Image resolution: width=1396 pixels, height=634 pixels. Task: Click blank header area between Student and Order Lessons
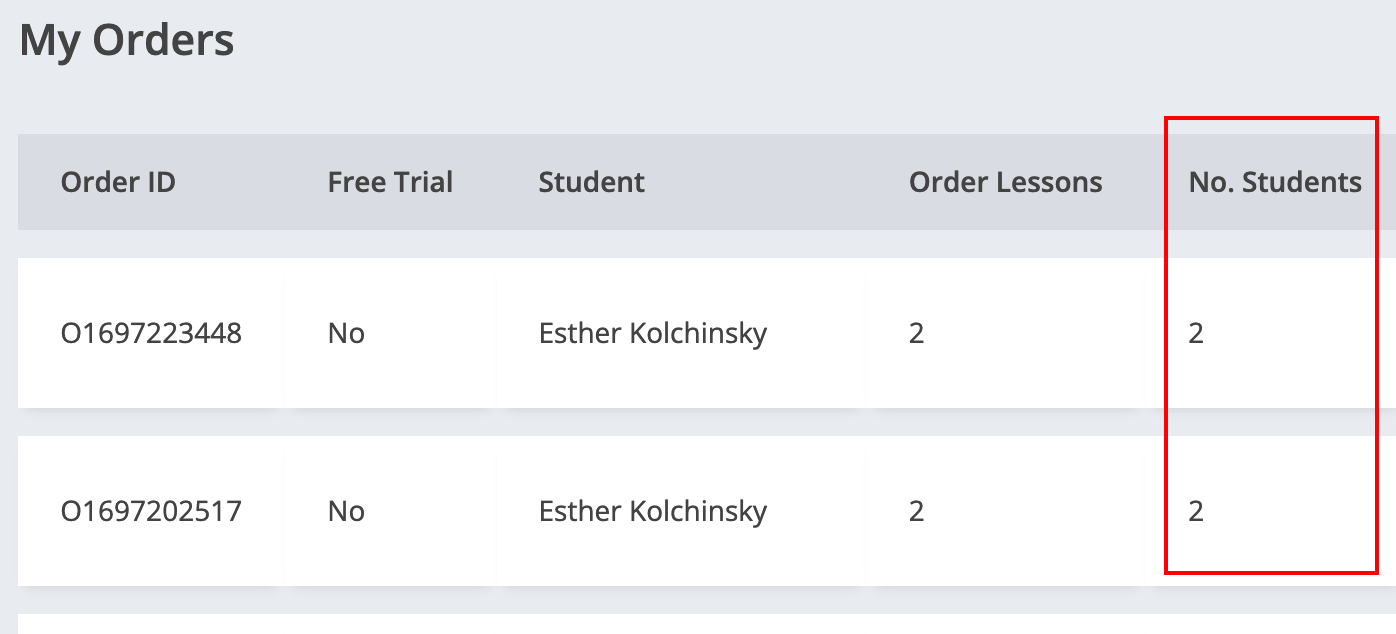780,182
